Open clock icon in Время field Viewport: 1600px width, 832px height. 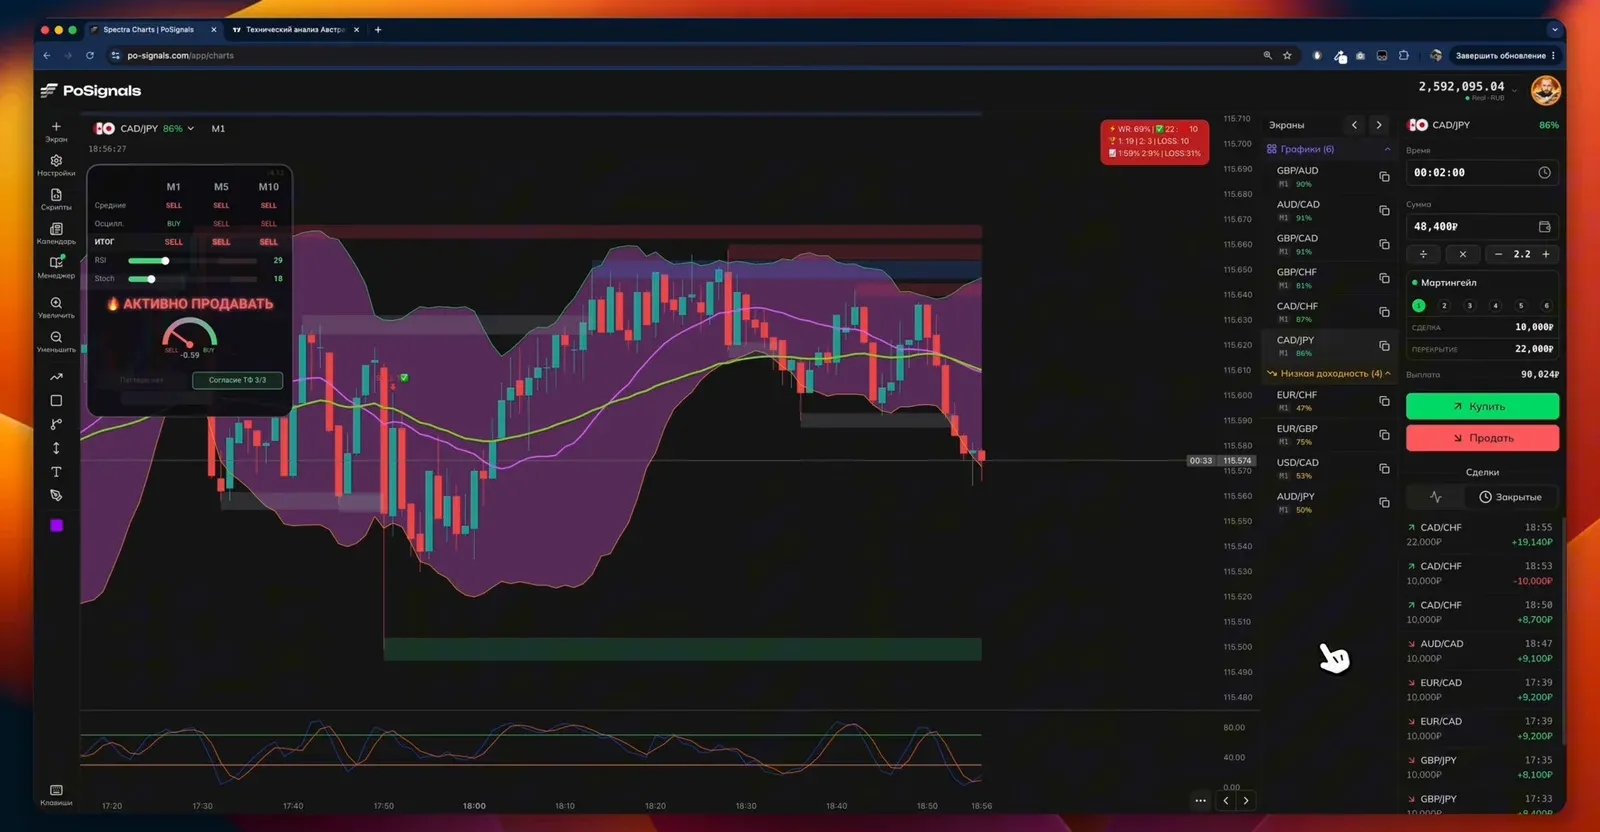[x=1544, y=173]
